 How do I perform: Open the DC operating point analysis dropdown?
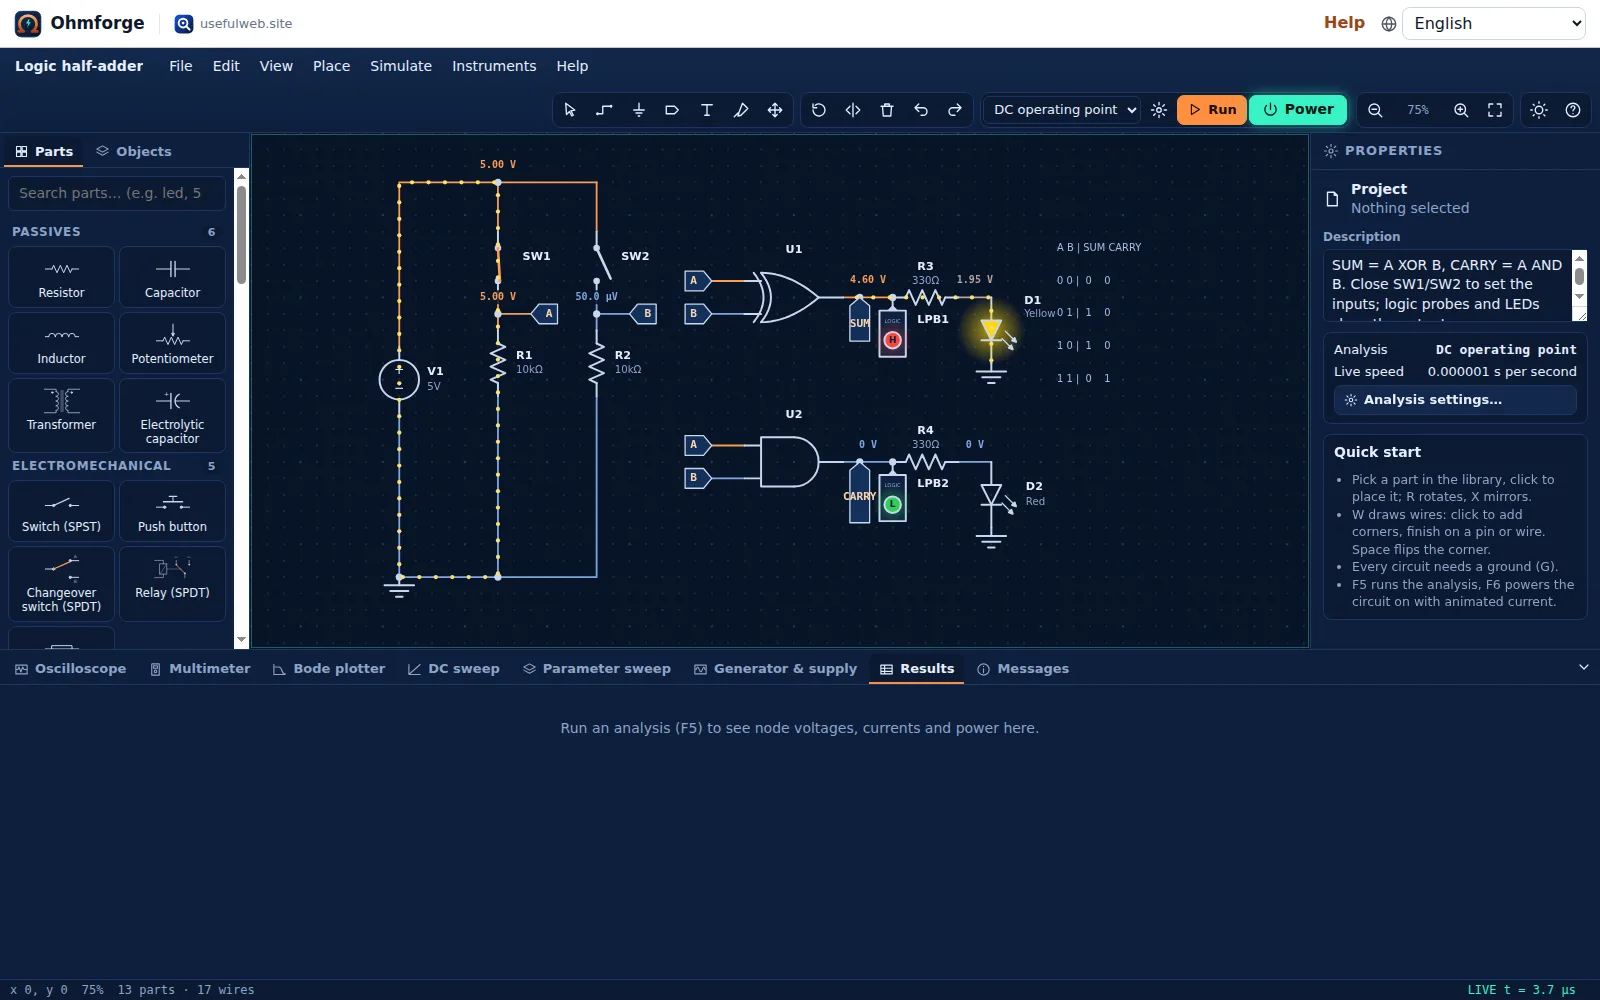click(1063, 110)
